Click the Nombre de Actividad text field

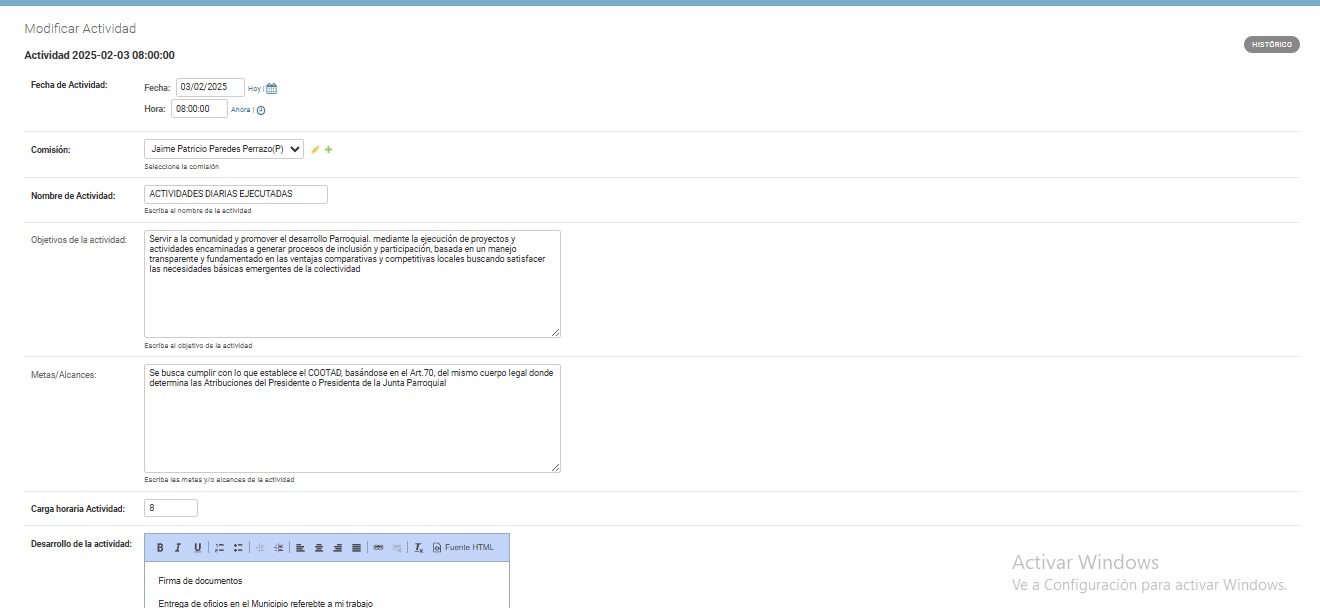(235, 194)
